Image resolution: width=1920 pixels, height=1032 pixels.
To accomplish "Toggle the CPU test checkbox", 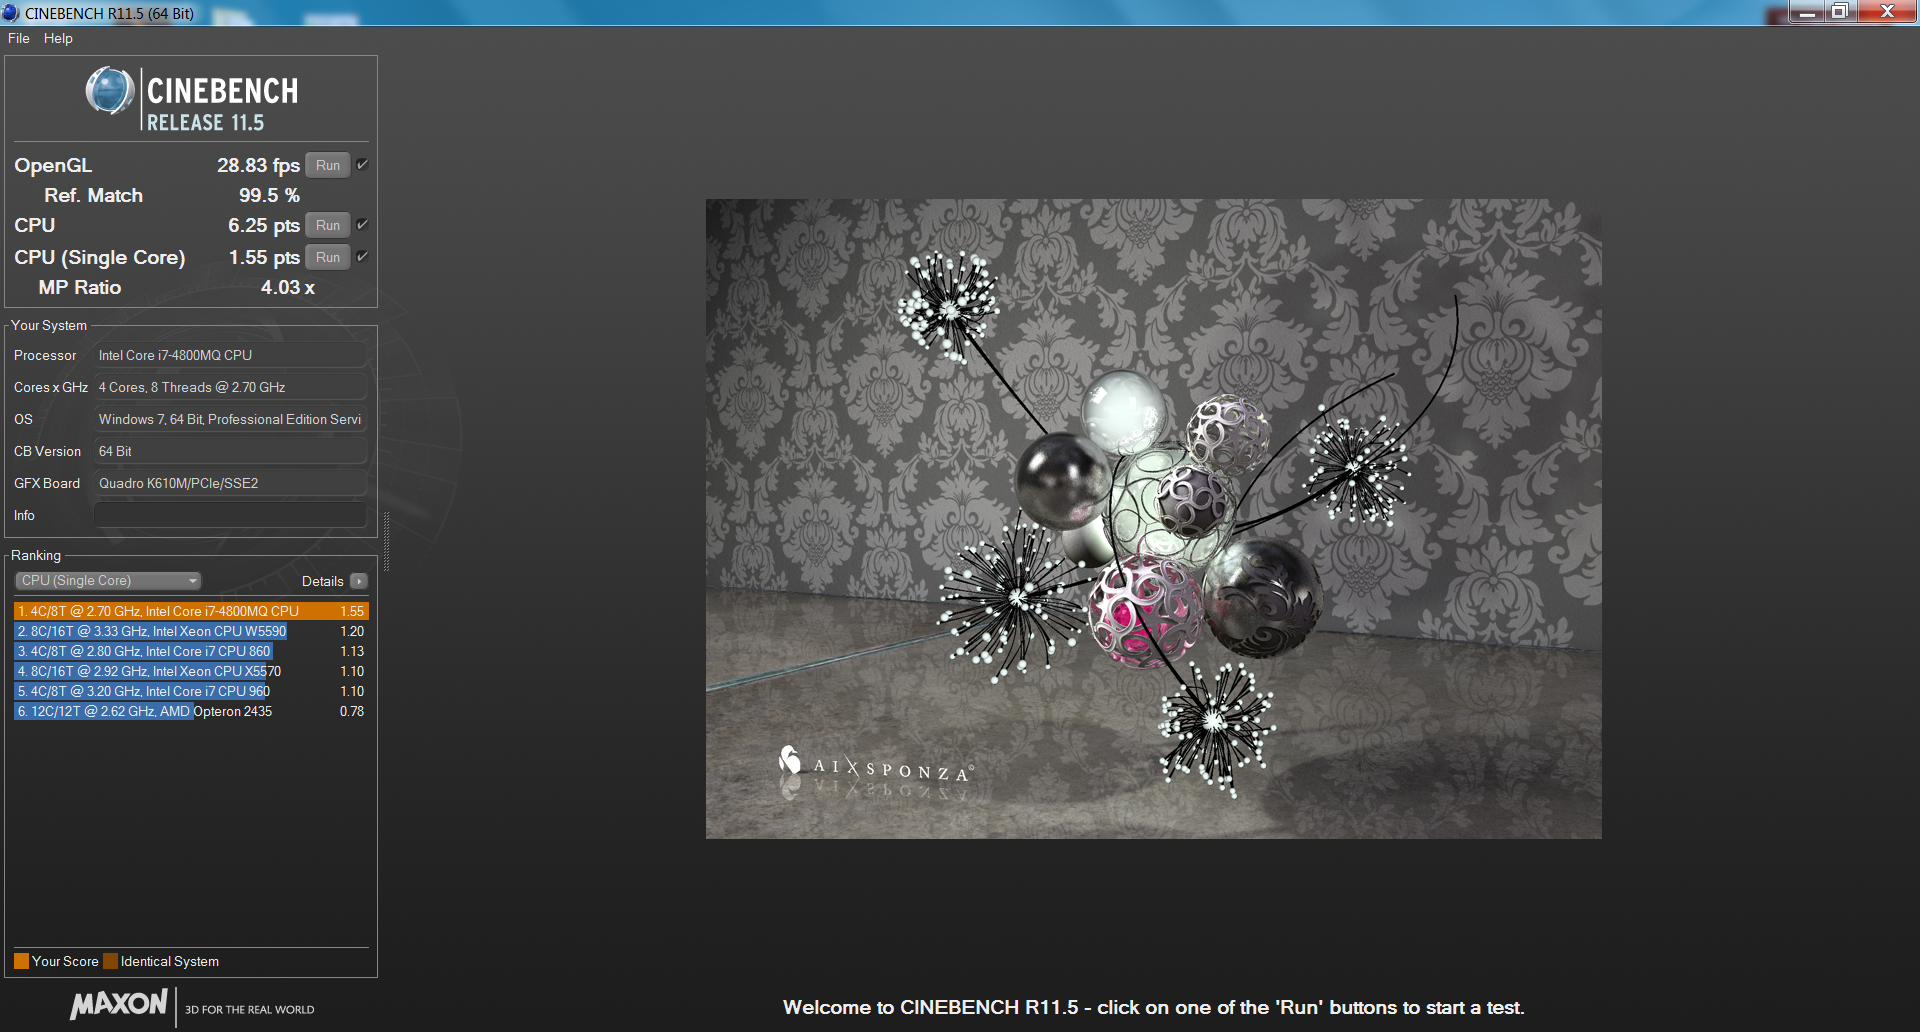I will click(x=362, y=225).
